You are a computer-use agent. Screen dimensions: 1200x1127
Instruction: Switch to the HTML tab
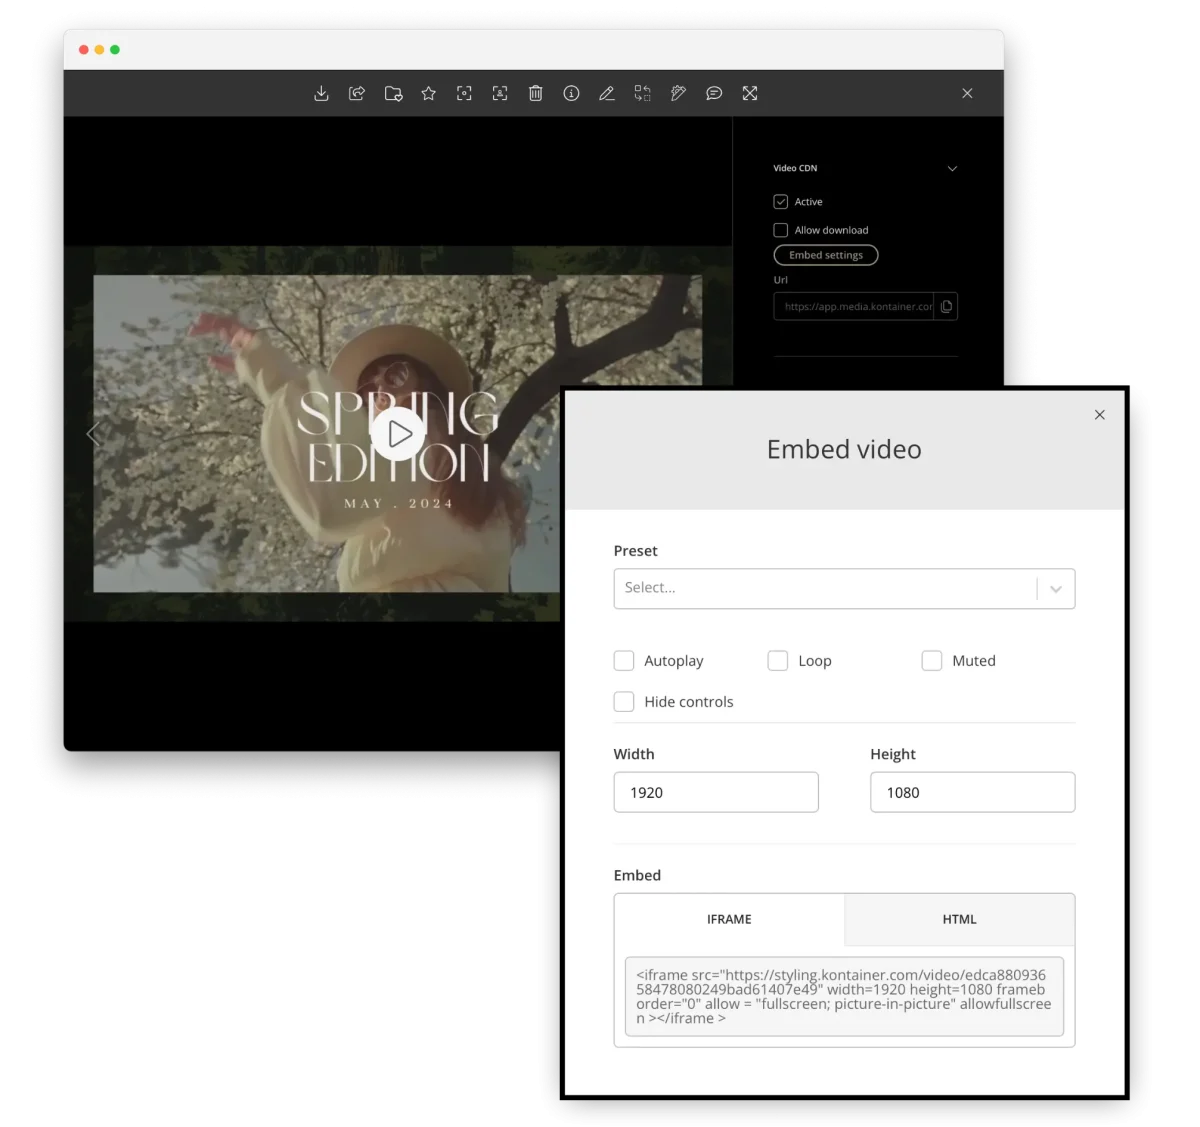click(960, 919)
